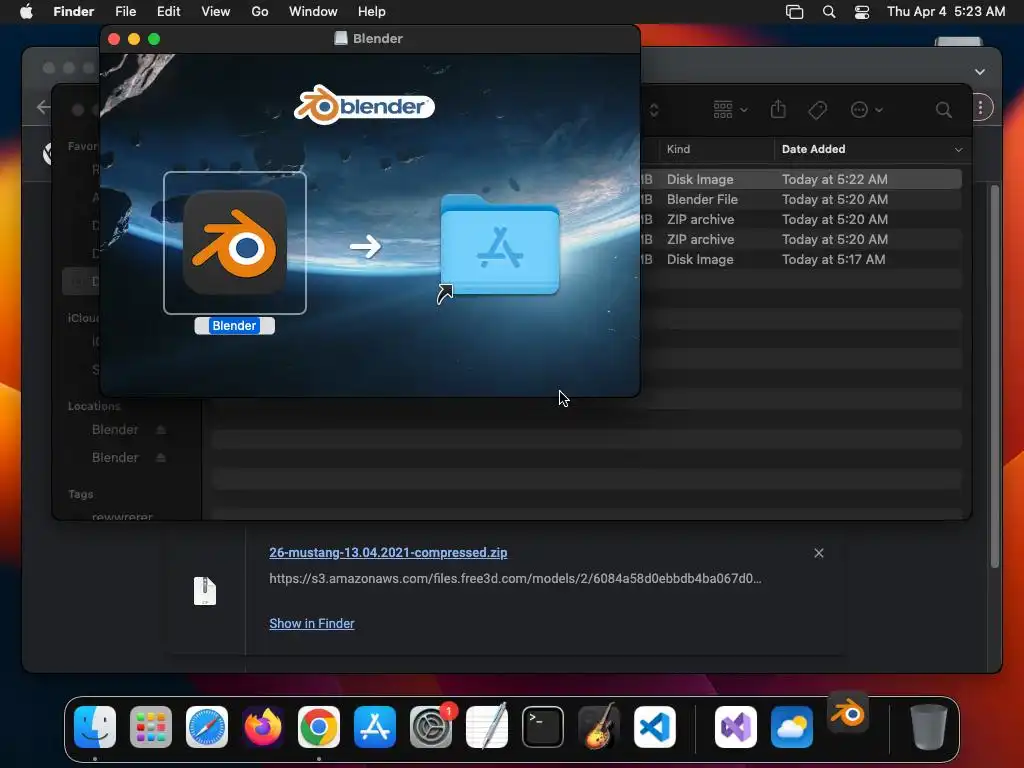The height and width of the screenshot is (768, 1024).
Task: Open Spotlight search in menu bar
Action: coord(829,12)
